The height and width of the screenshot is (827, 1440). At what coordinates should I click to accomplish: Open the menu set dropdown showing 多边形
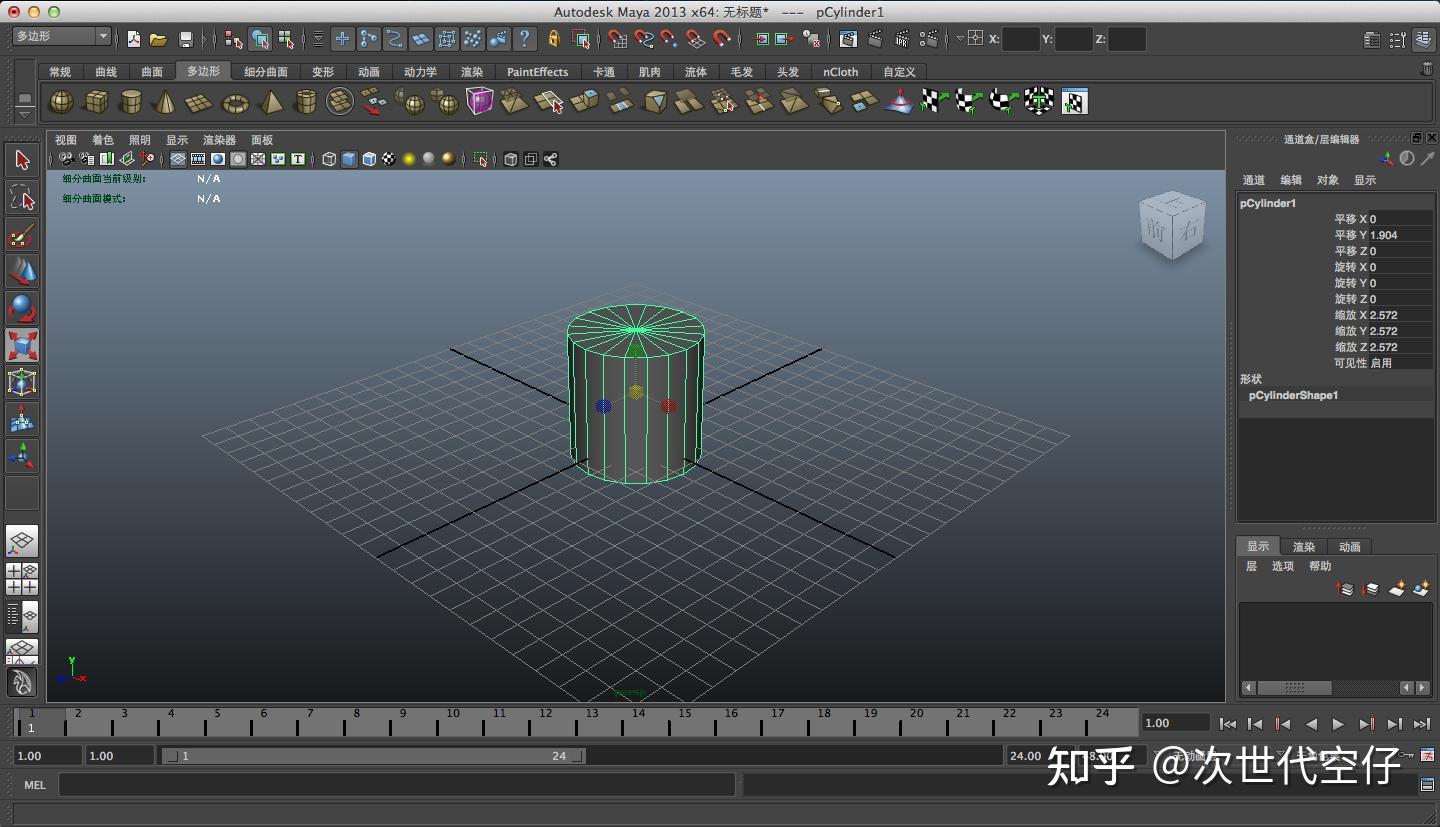58,35
